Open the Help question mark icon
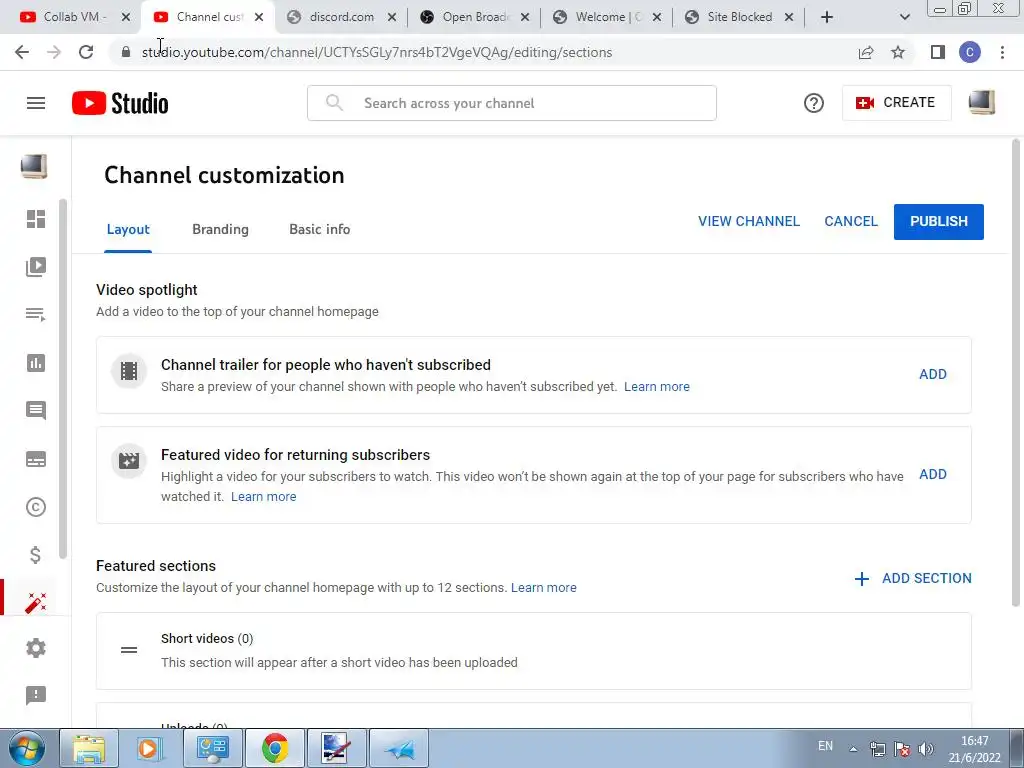The width and height of the screenshot is (1024, 768). 814,103
